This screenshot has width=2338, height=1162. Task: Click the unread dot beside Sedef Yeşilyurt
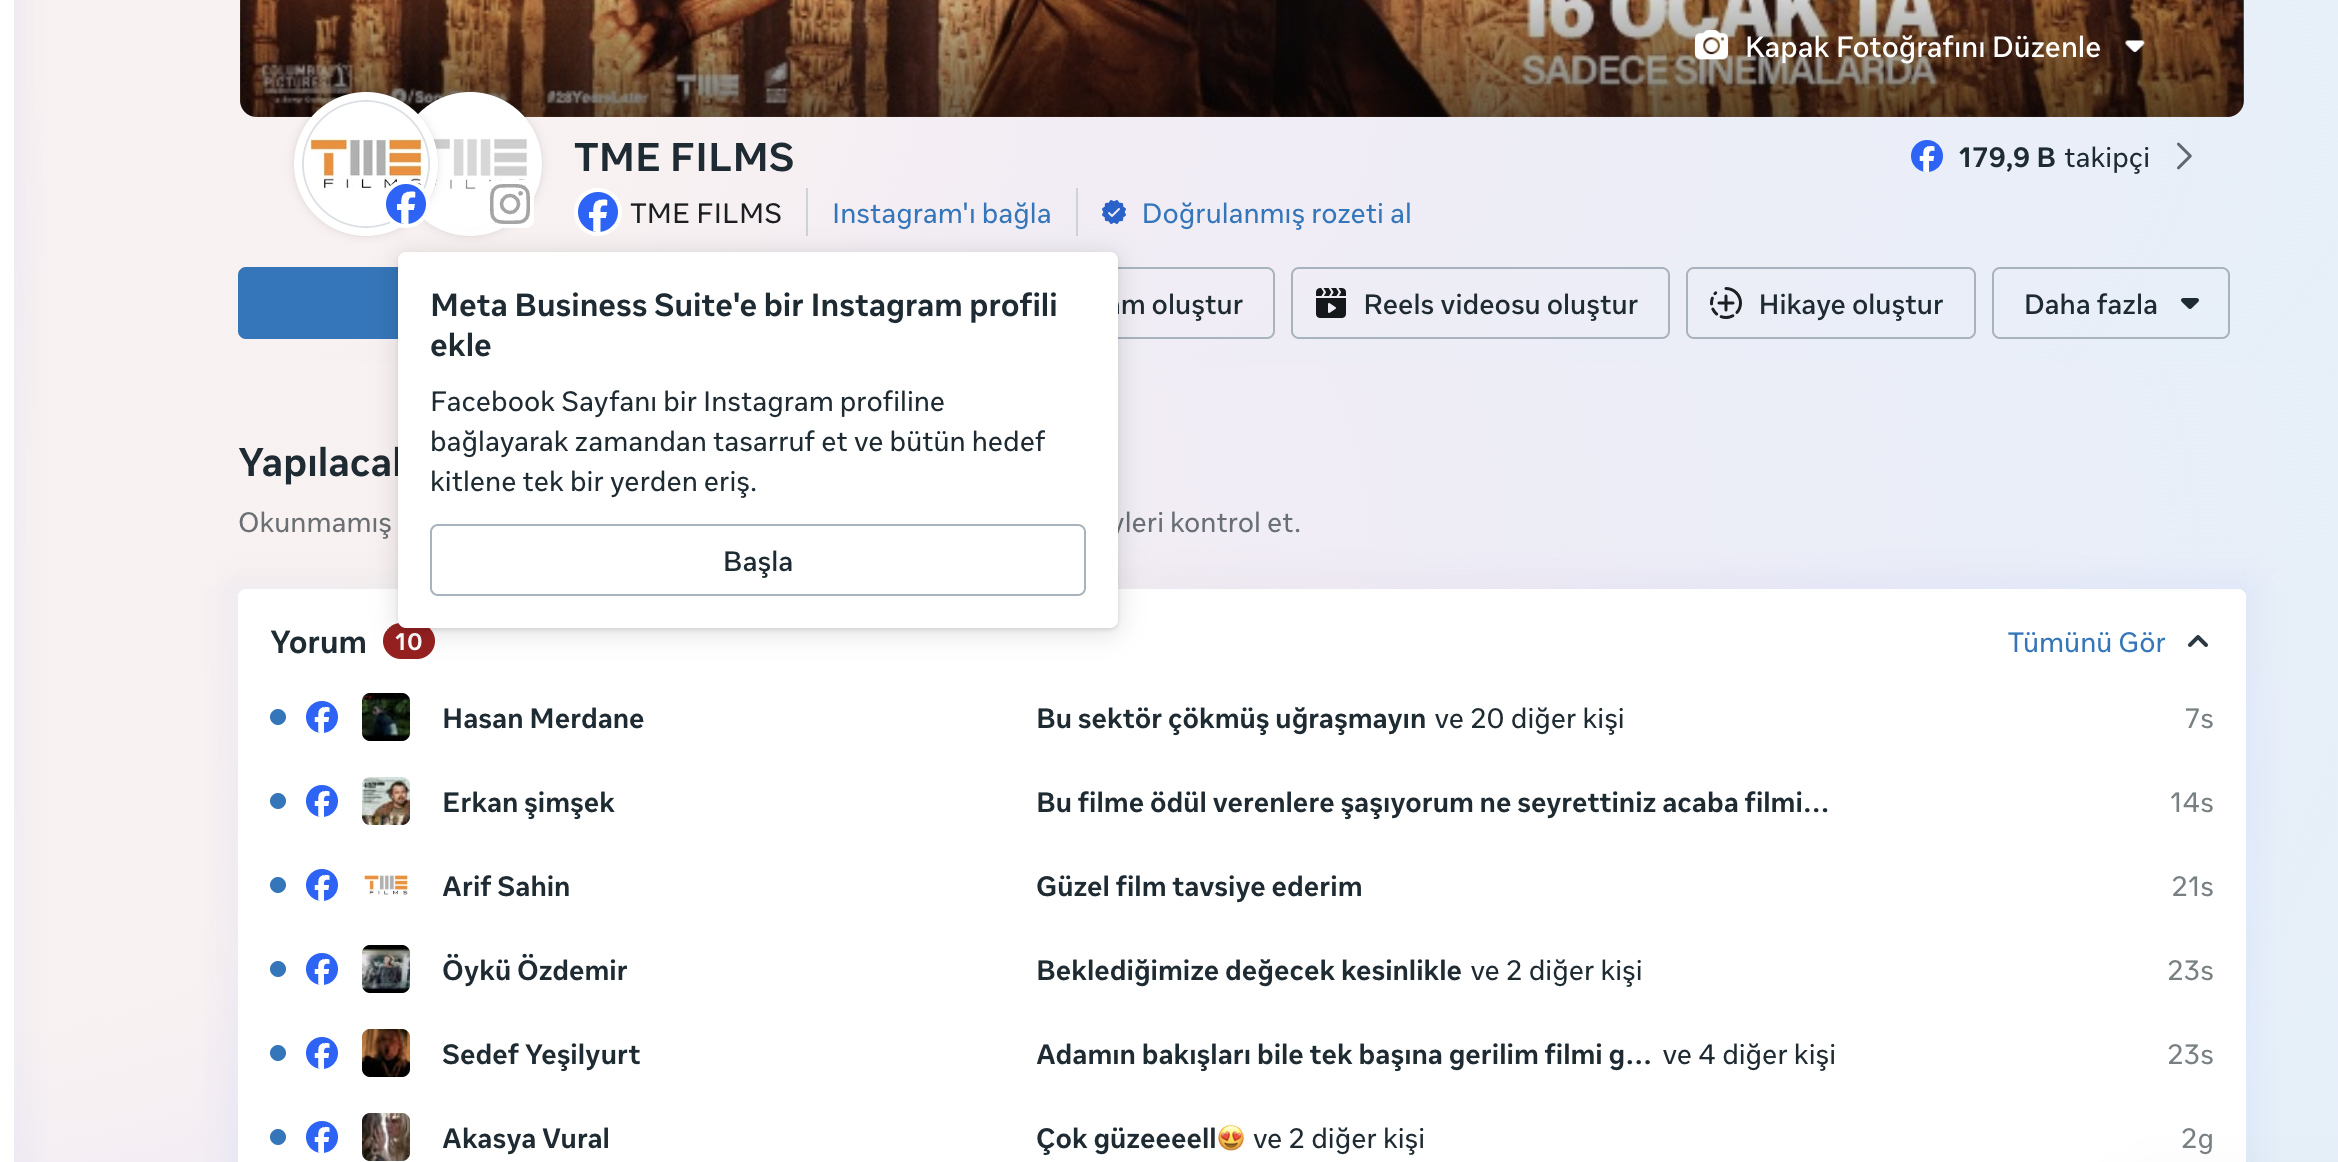click(x=278, y=1053)
